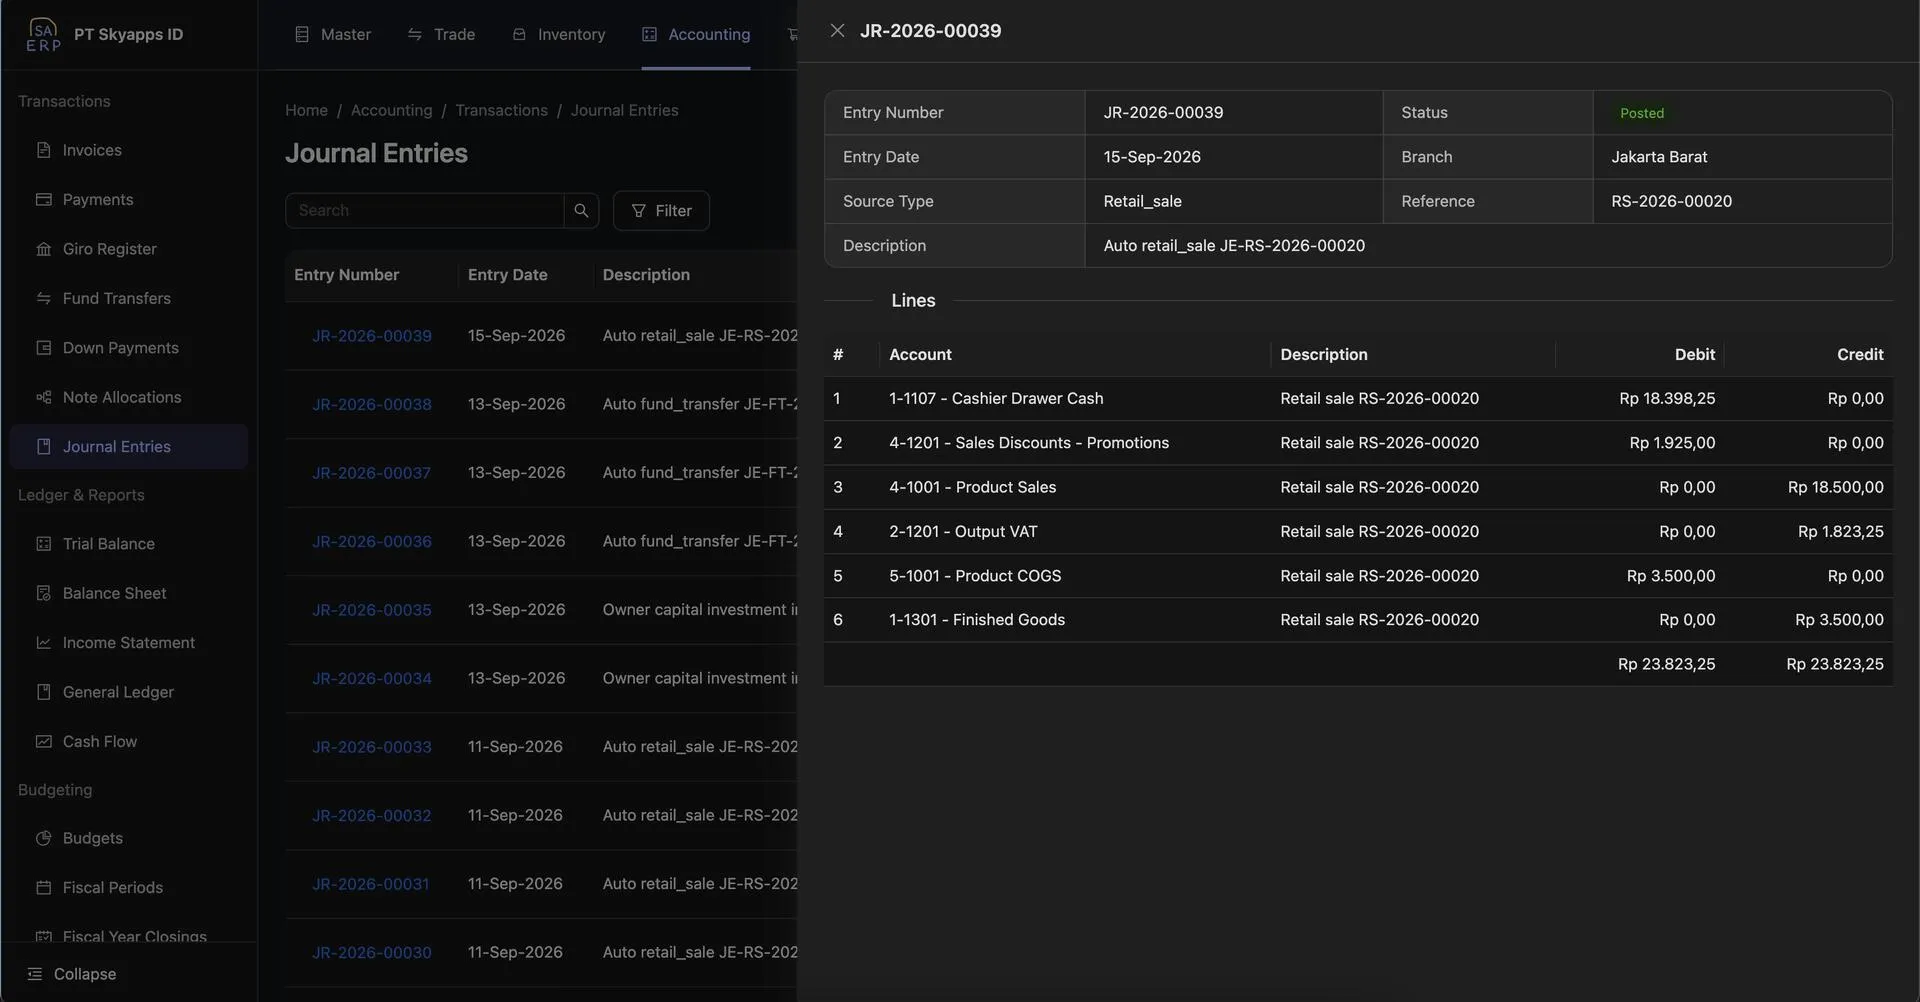Collapse the sidebar using Collapse button
The height and width of the screenshot is (1002, 1920).
[72, 974]
